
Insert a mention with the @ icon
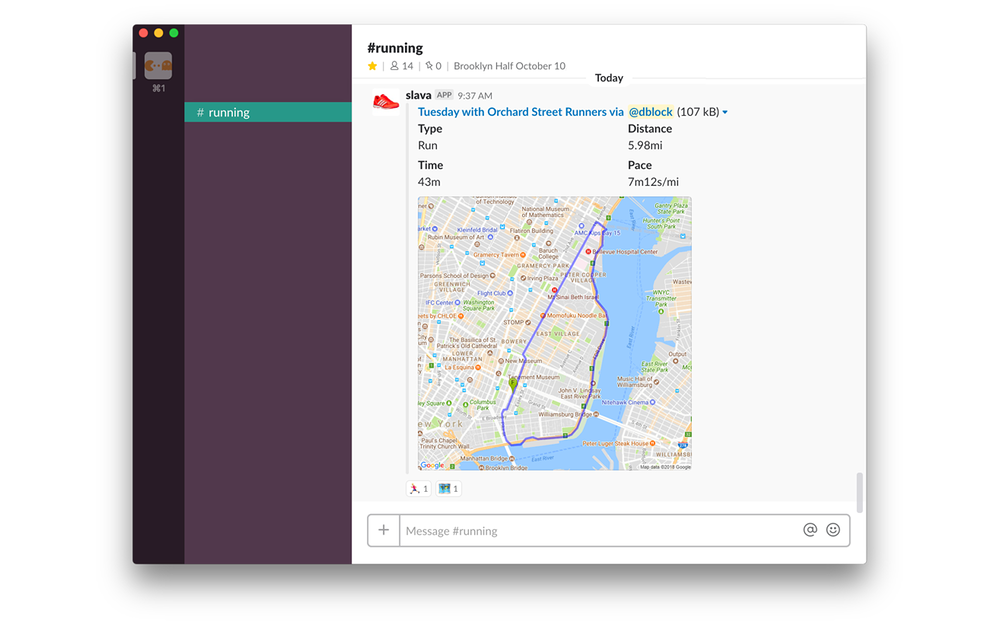coord(810,530)
